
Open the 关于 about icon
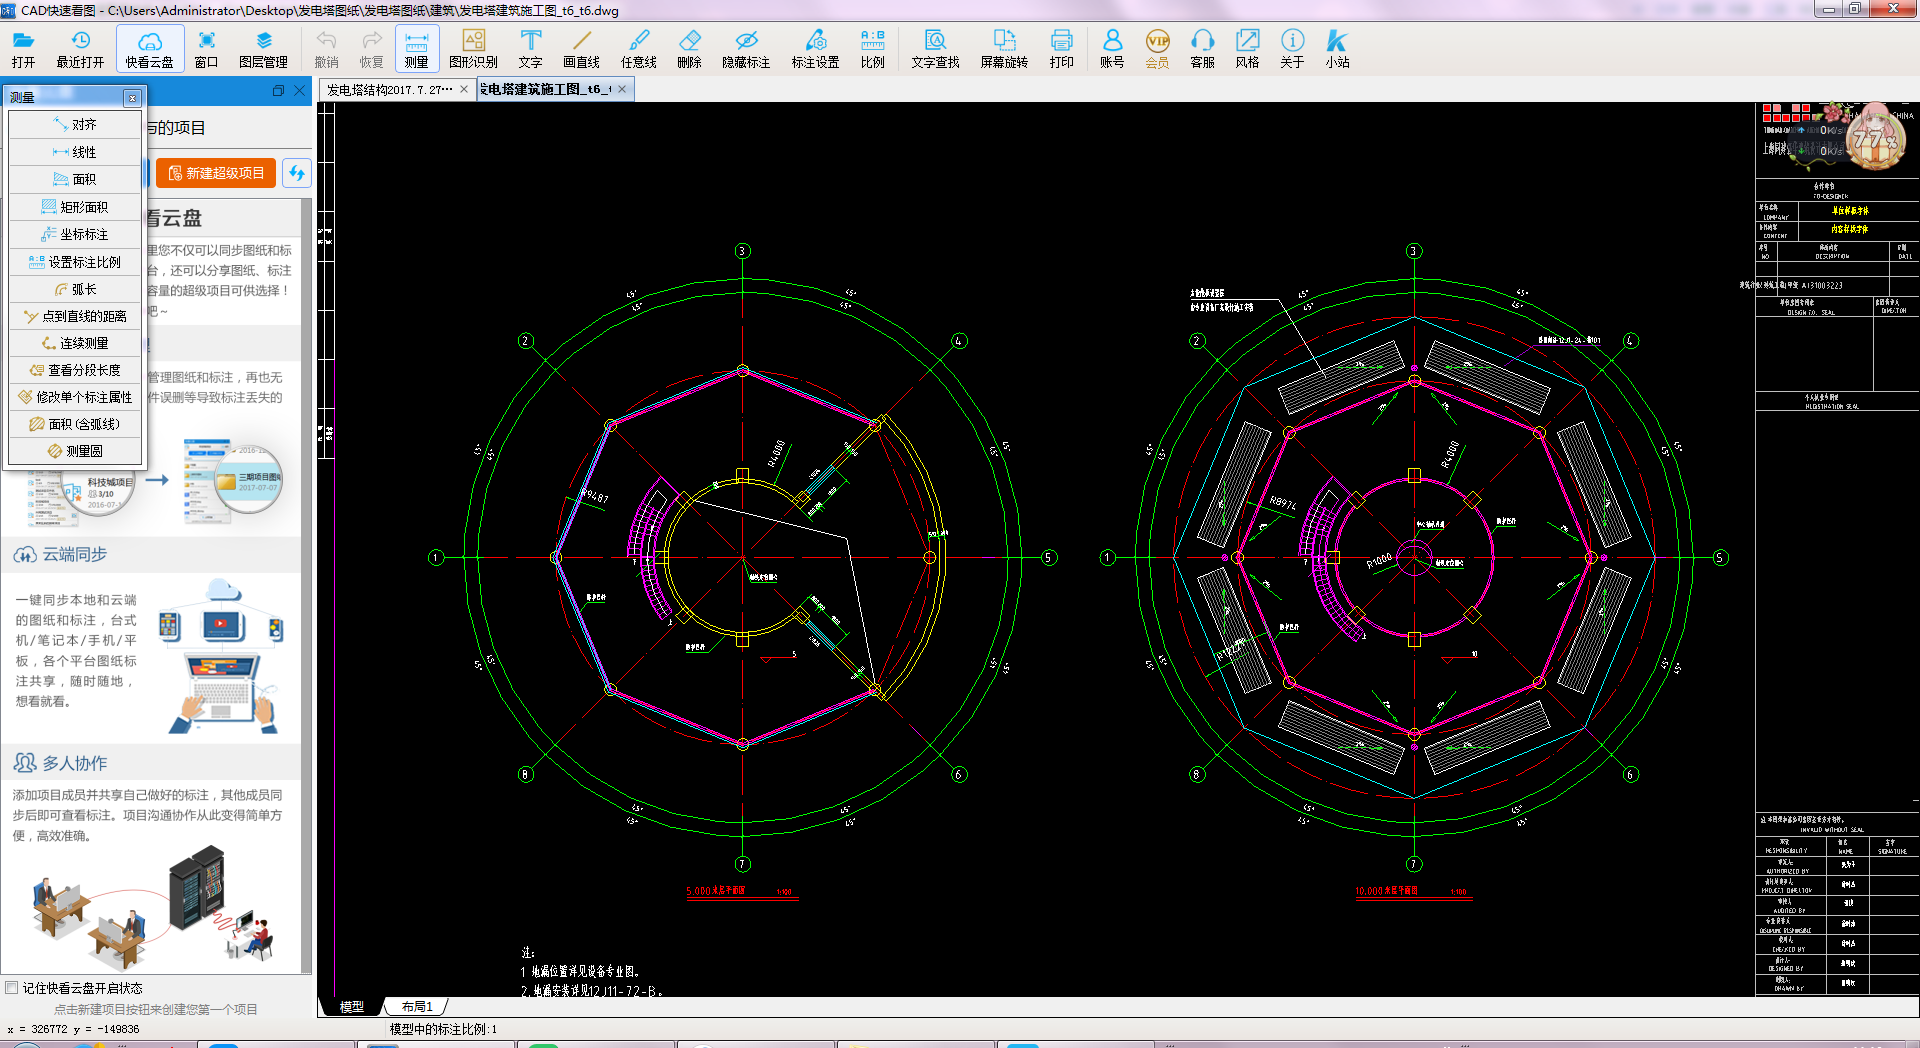[x=1292, y=49]
